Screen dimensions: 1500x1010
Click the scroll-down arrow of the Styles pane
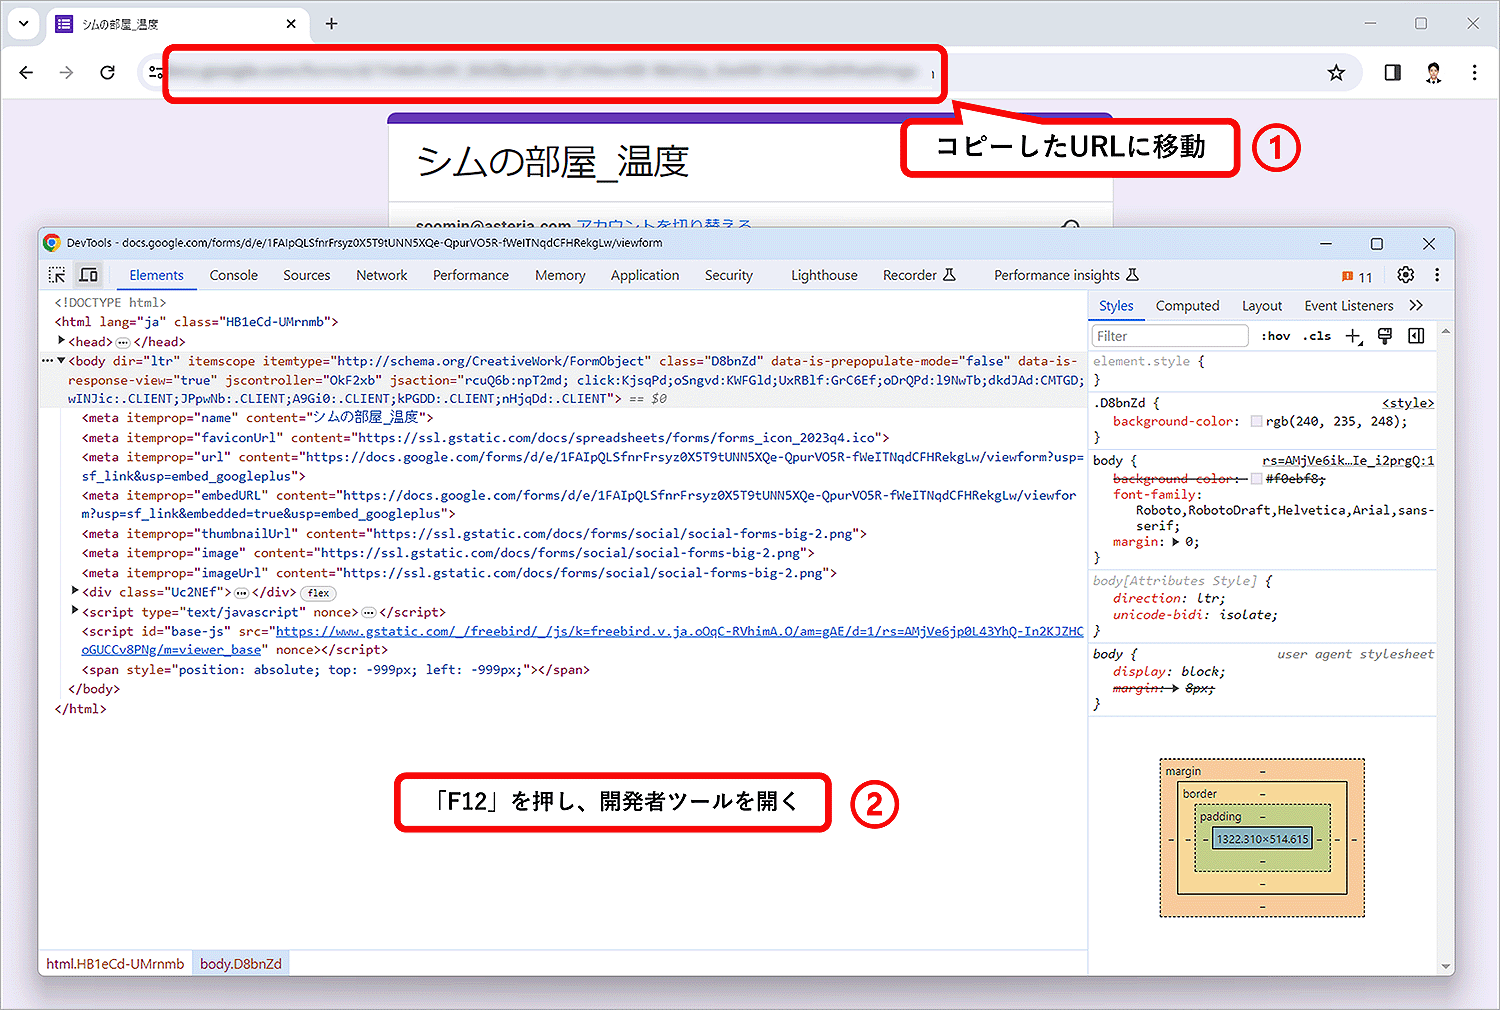(x=1445, y=967)
